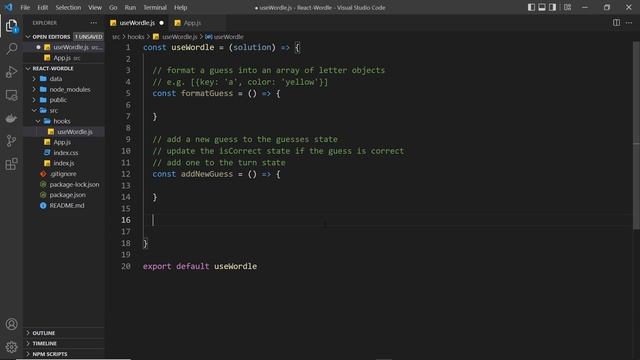Image resolution: width=640 pixels, height=360 pixels.
Task: Split the editor to the right
Action: [616, 23]
